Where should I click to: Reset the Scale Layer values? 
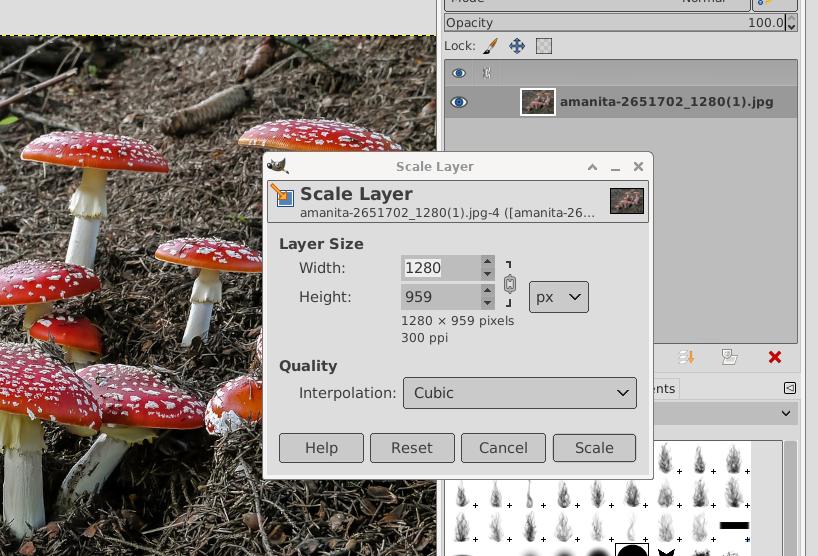[412, 448]
